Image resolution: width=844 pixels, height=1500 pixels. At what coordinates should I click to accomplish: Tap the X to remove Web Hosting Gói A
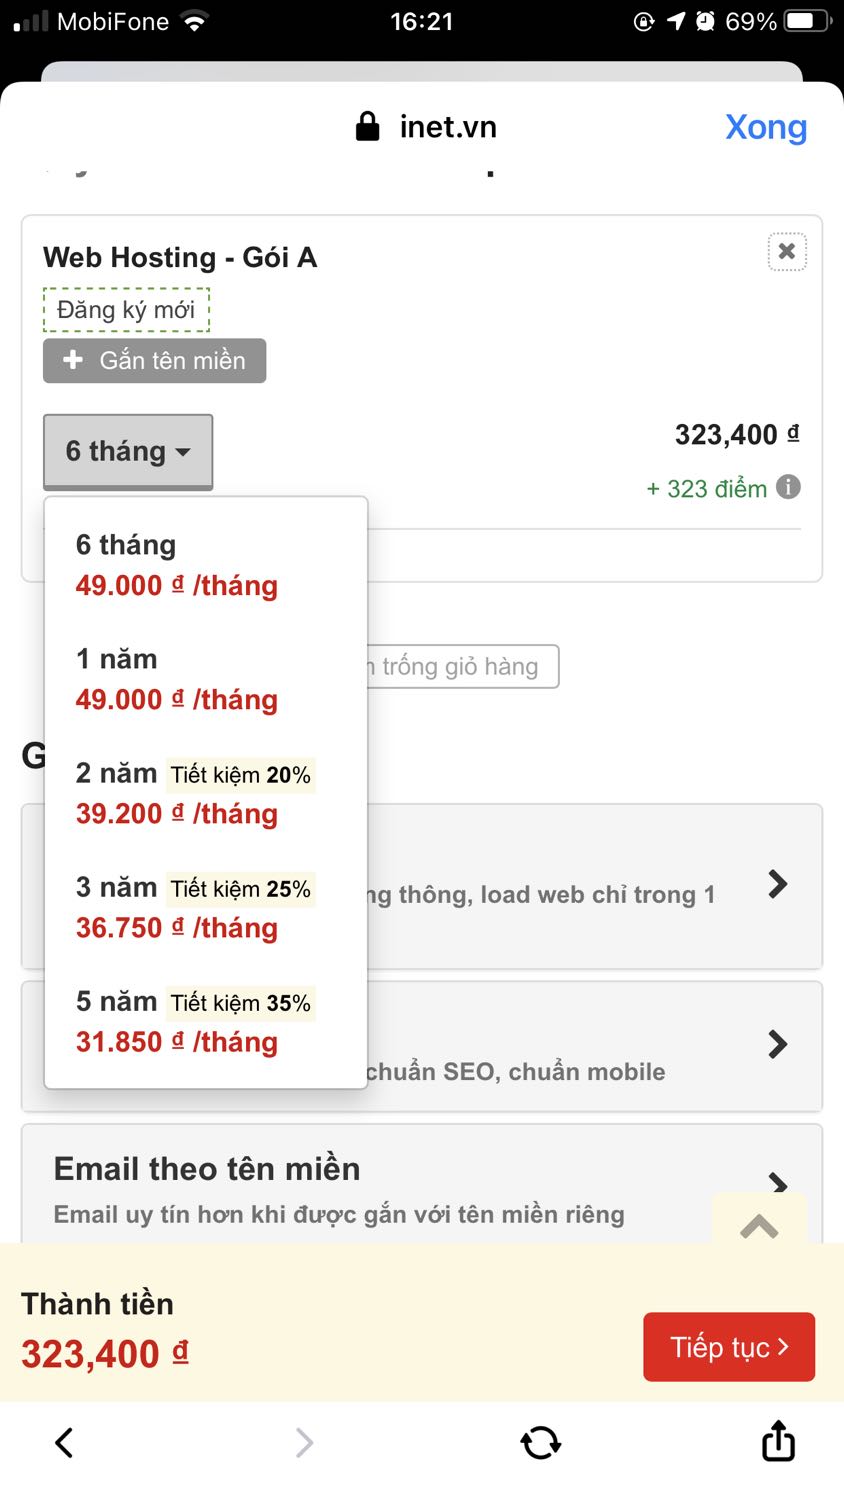[x=787, y=252]
